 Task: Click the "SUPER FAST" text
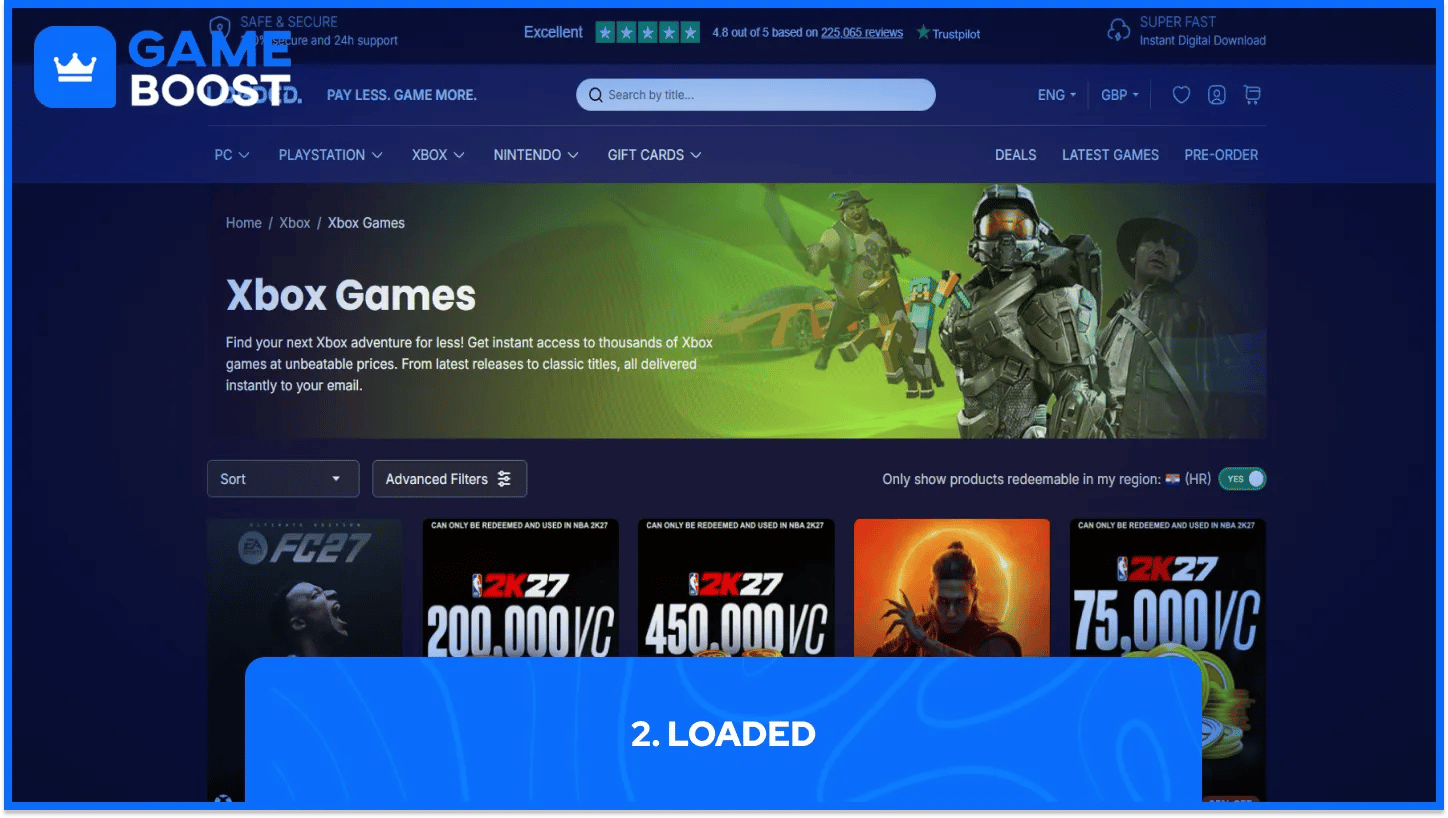[1178, 22]
